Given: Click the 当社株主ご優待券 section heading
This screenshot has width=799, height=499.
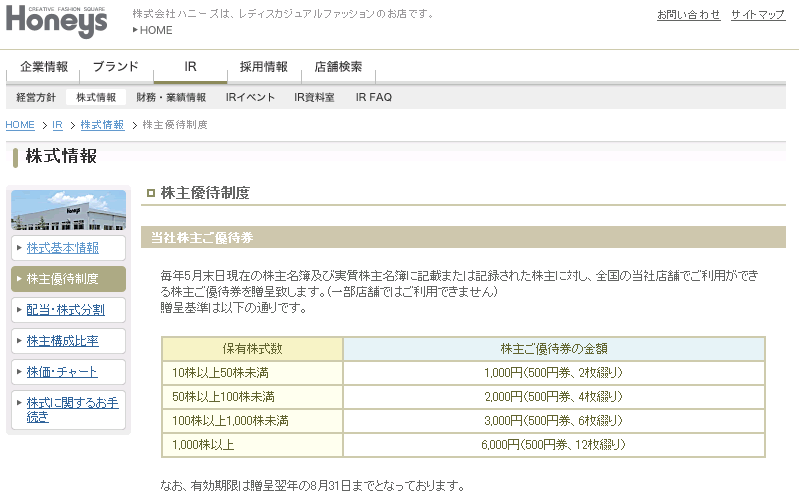Looking at the screenshot, I should 463,238.
